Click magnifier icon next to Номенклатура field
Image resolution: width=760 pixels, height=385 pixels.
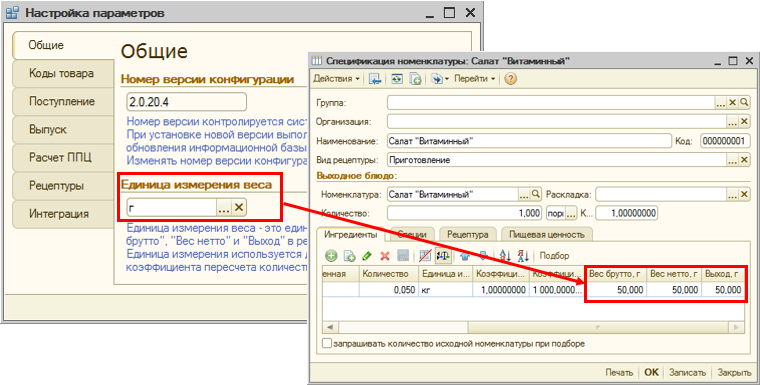(x=536, y=194)
